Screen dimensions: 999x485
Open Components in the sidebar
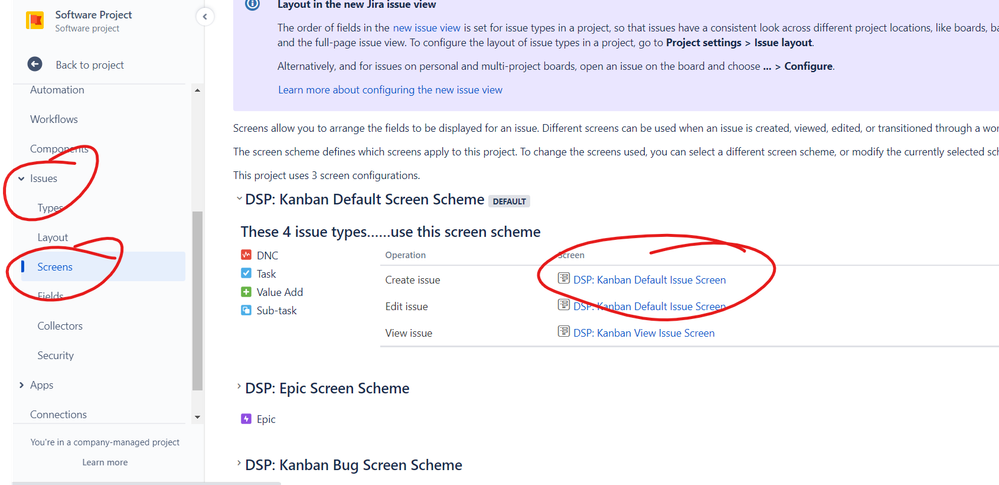tap(59, 148)
